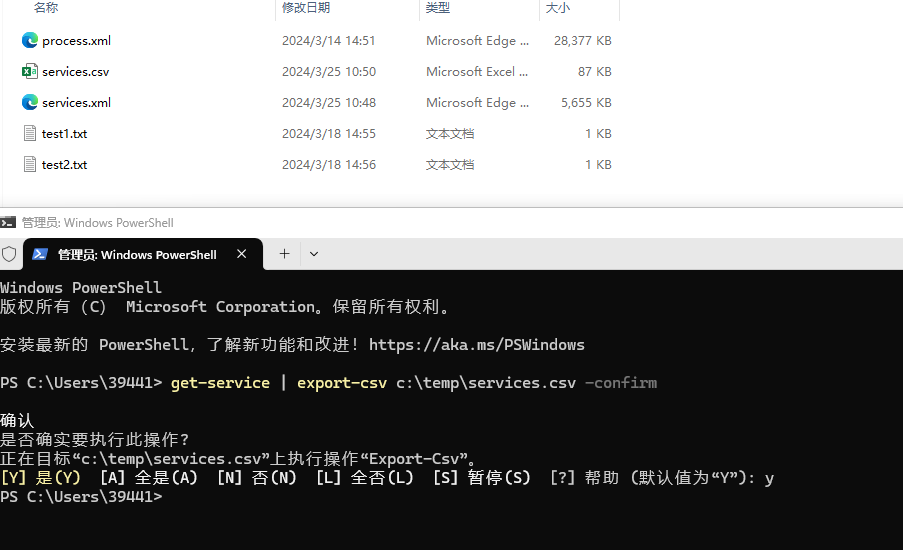Select file name process.xml
The height and width of the screenshot is (550, 903).
click(77, 41)
